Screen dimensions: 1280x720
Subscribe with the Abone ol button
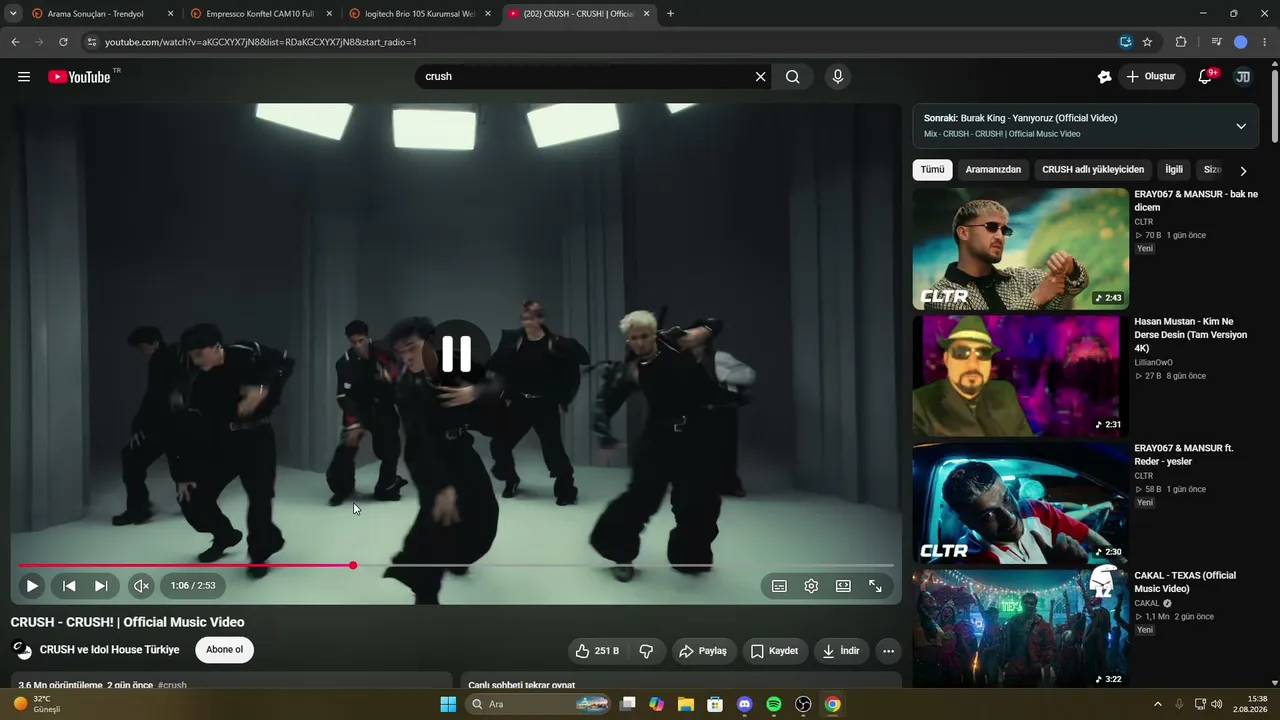pos(224,650)
